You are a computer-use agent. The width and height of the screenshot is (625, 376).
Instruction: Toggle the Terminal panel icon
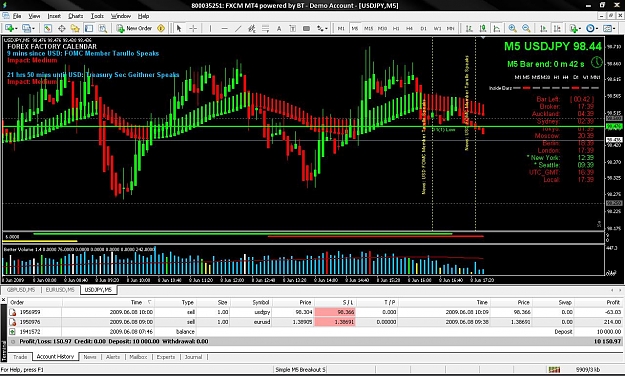89,28
